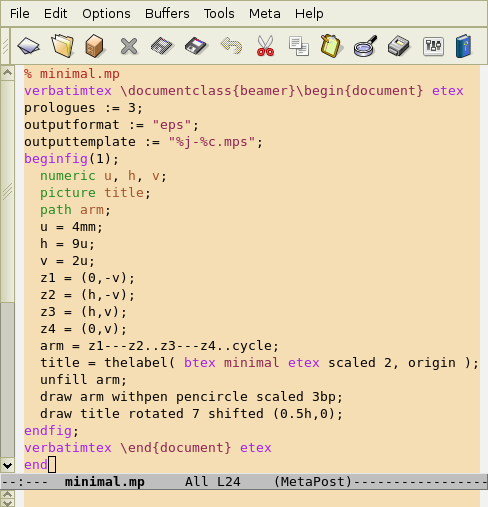Open the directory browser (Dired) icon
This screenshot has height=507, width=488.
[x=95, y=46]
